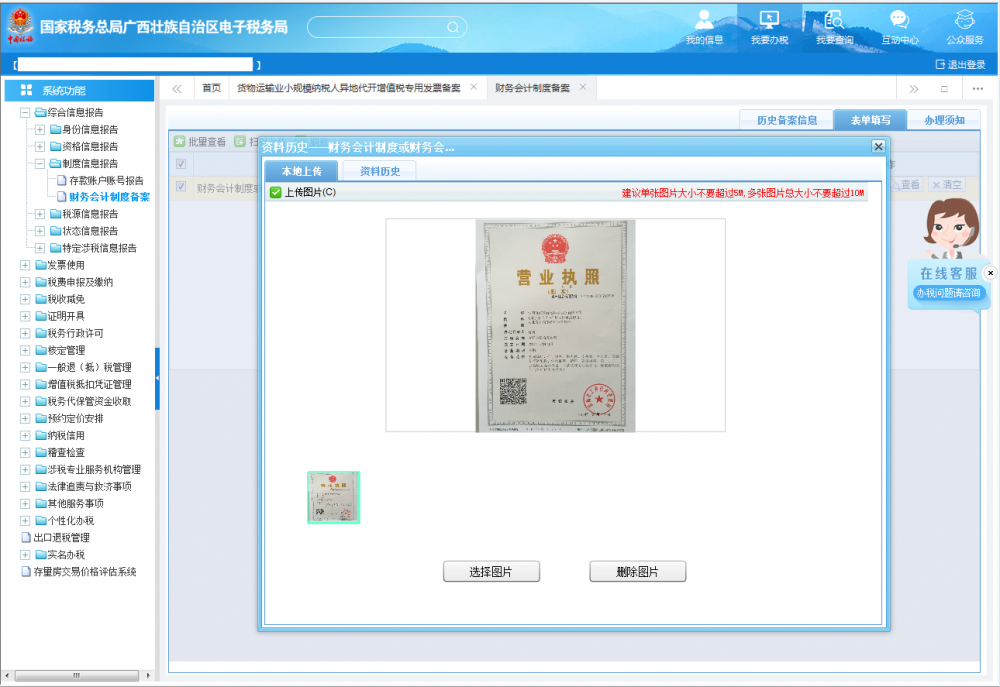Open 公众服务 icon in header
Viewport: 1000px width, 687px height.
pyautogui.click(x=964, y=20)
